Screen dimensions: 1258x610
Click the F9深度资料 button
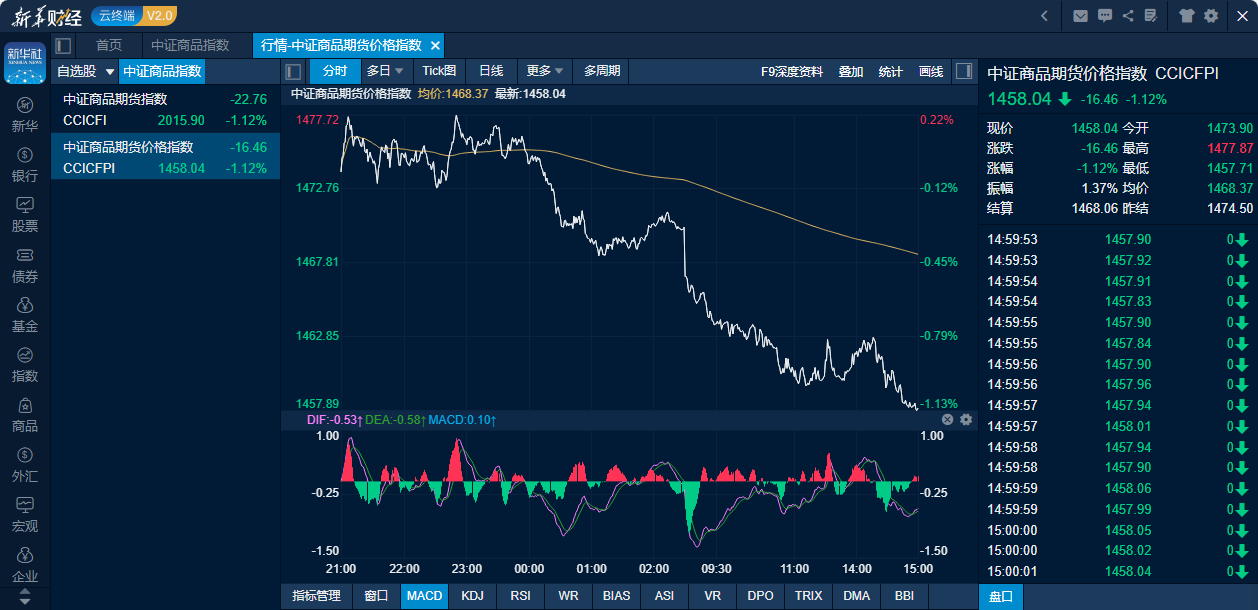(x=791, y=71)
